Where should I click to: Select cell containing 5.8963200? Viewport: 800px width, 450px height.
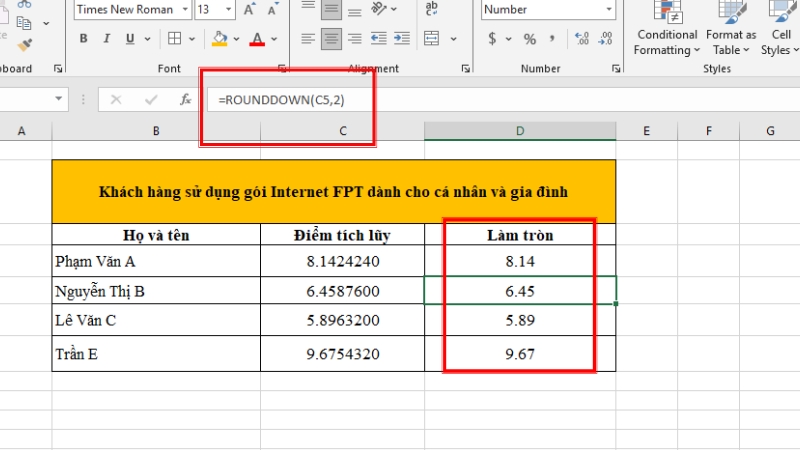[x=342, y=320]
